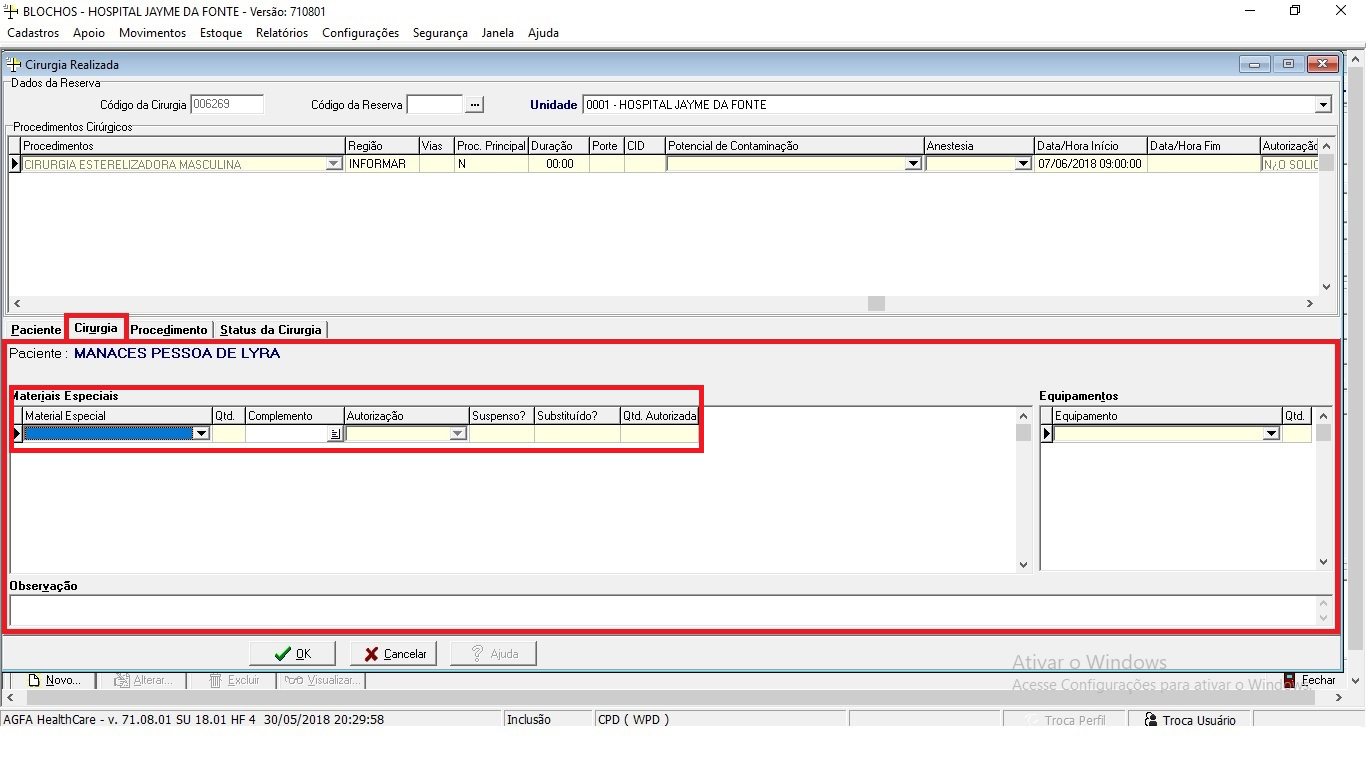This screenshot has height=768, width=1366.
Task: Click the Data/Hora Fim column header
Action: (x=1203, y=146)
